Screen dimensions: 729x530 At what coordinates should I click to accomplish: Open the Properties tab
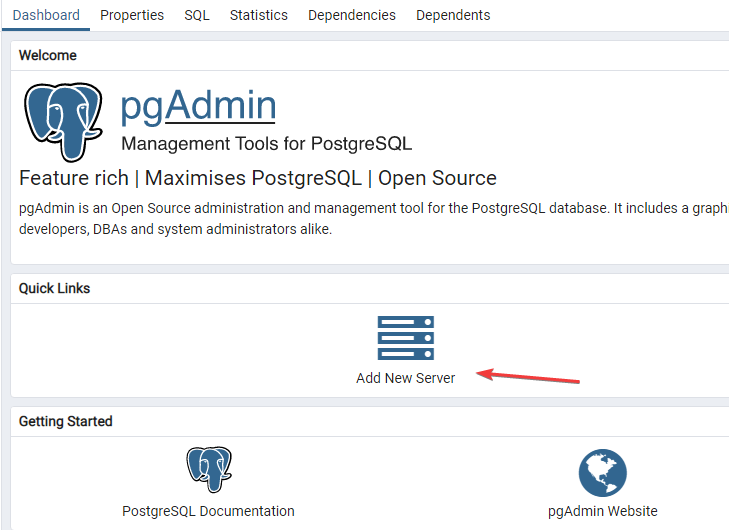pos(132,15)
